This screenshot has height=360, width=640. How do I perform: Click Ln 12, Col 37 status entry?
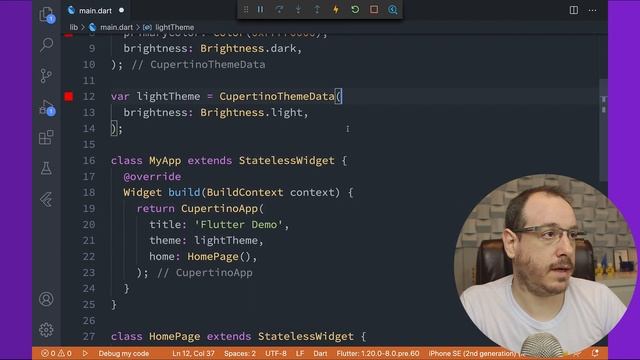pyautogui.click(x=193, y=353)
